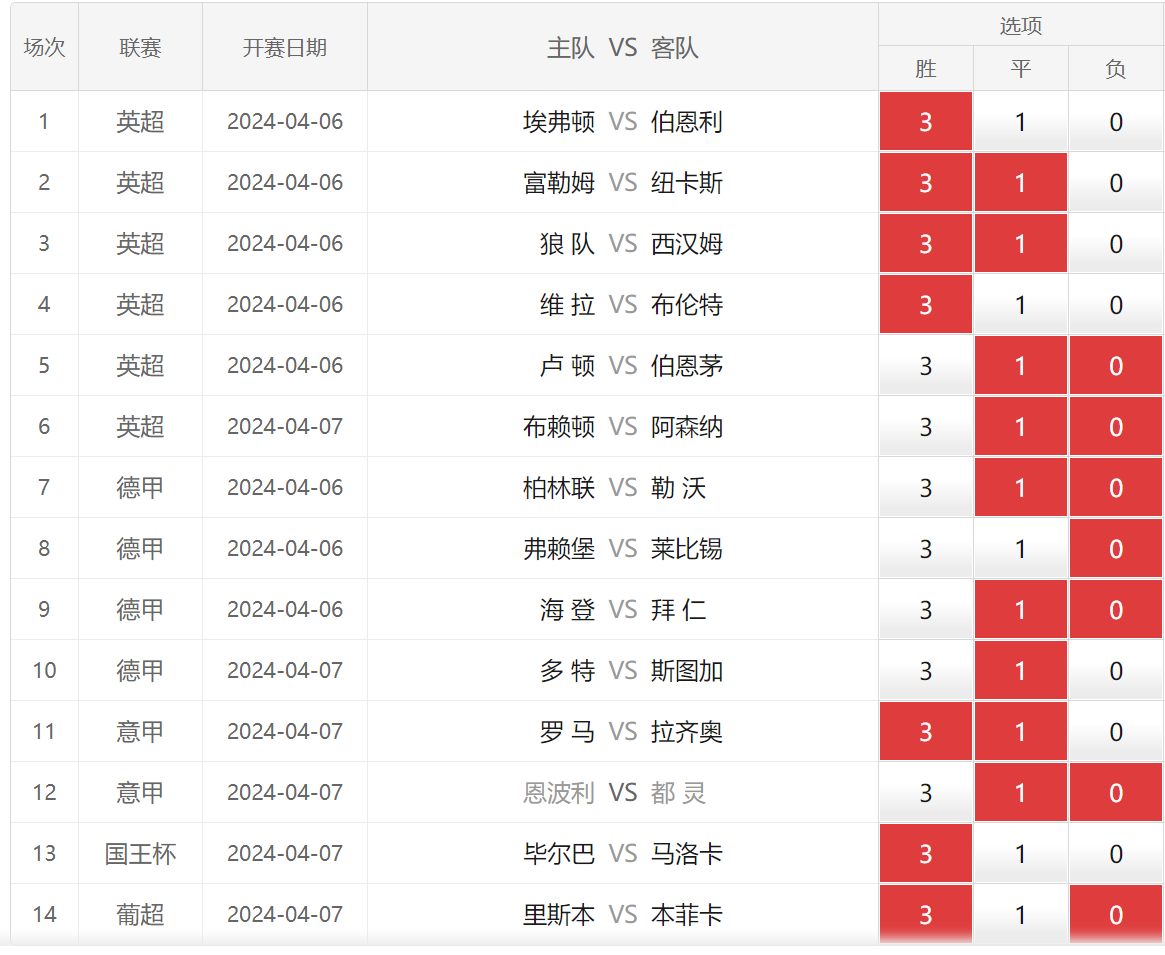Click team name 埃弗顿 in match 1
Screen dimensions: 1165x955
tap(559, 121)
